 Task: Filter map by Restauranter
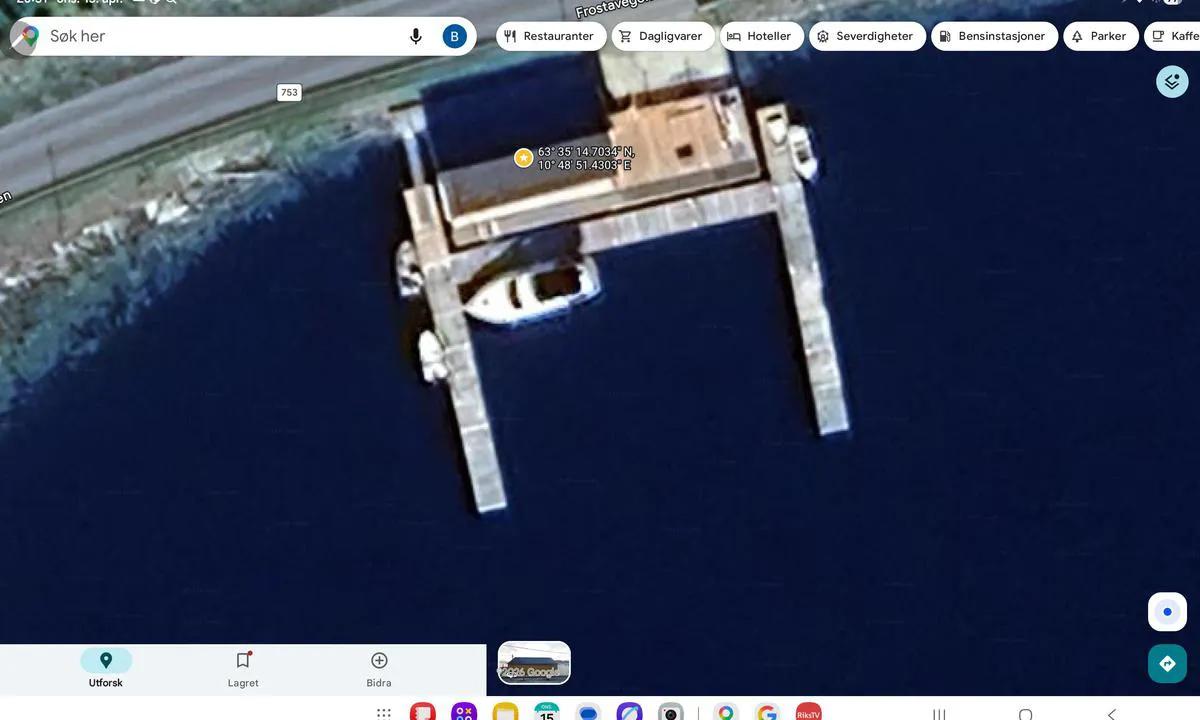click(x=549, y=37)
